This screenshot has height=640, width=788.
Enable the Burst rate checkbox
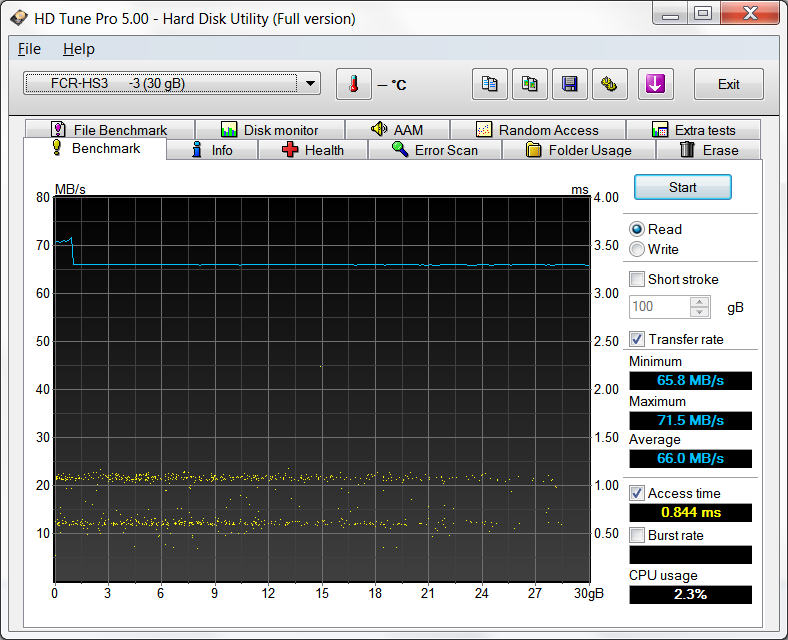coord(637,535)
